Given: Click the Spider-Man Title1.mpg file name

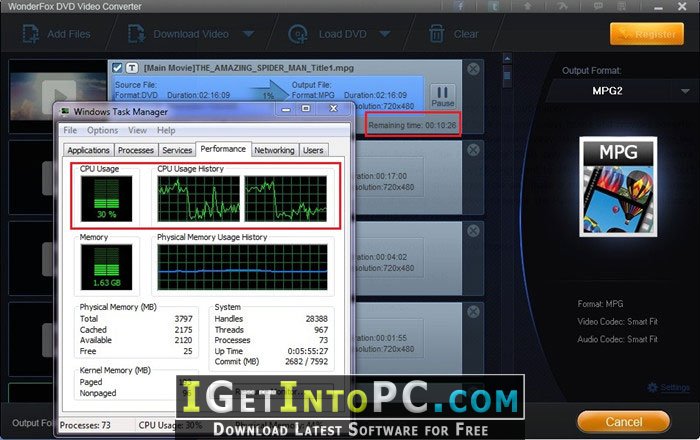Looking at the screenshot, I should pyautogui.click(x=249, y=68).
